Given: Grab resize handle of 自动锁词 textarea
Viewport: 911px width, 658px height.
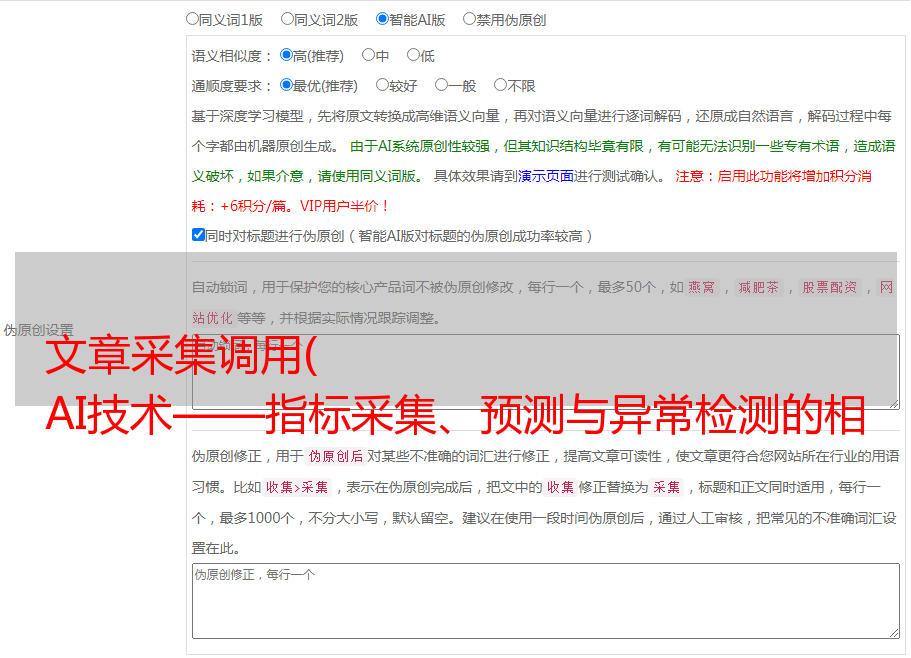Looking at the screenshot, I should coord(894,404).
